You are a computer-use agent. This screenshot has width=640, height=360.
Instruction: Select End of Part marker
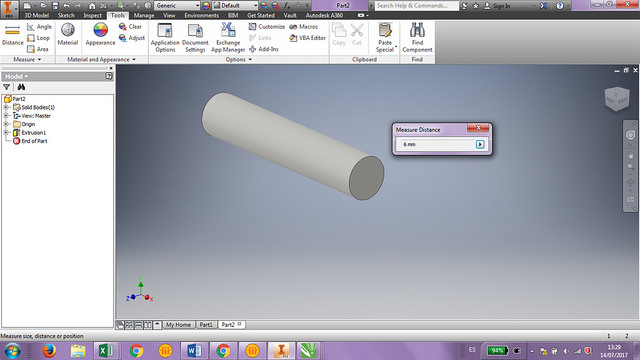point(30,141)
